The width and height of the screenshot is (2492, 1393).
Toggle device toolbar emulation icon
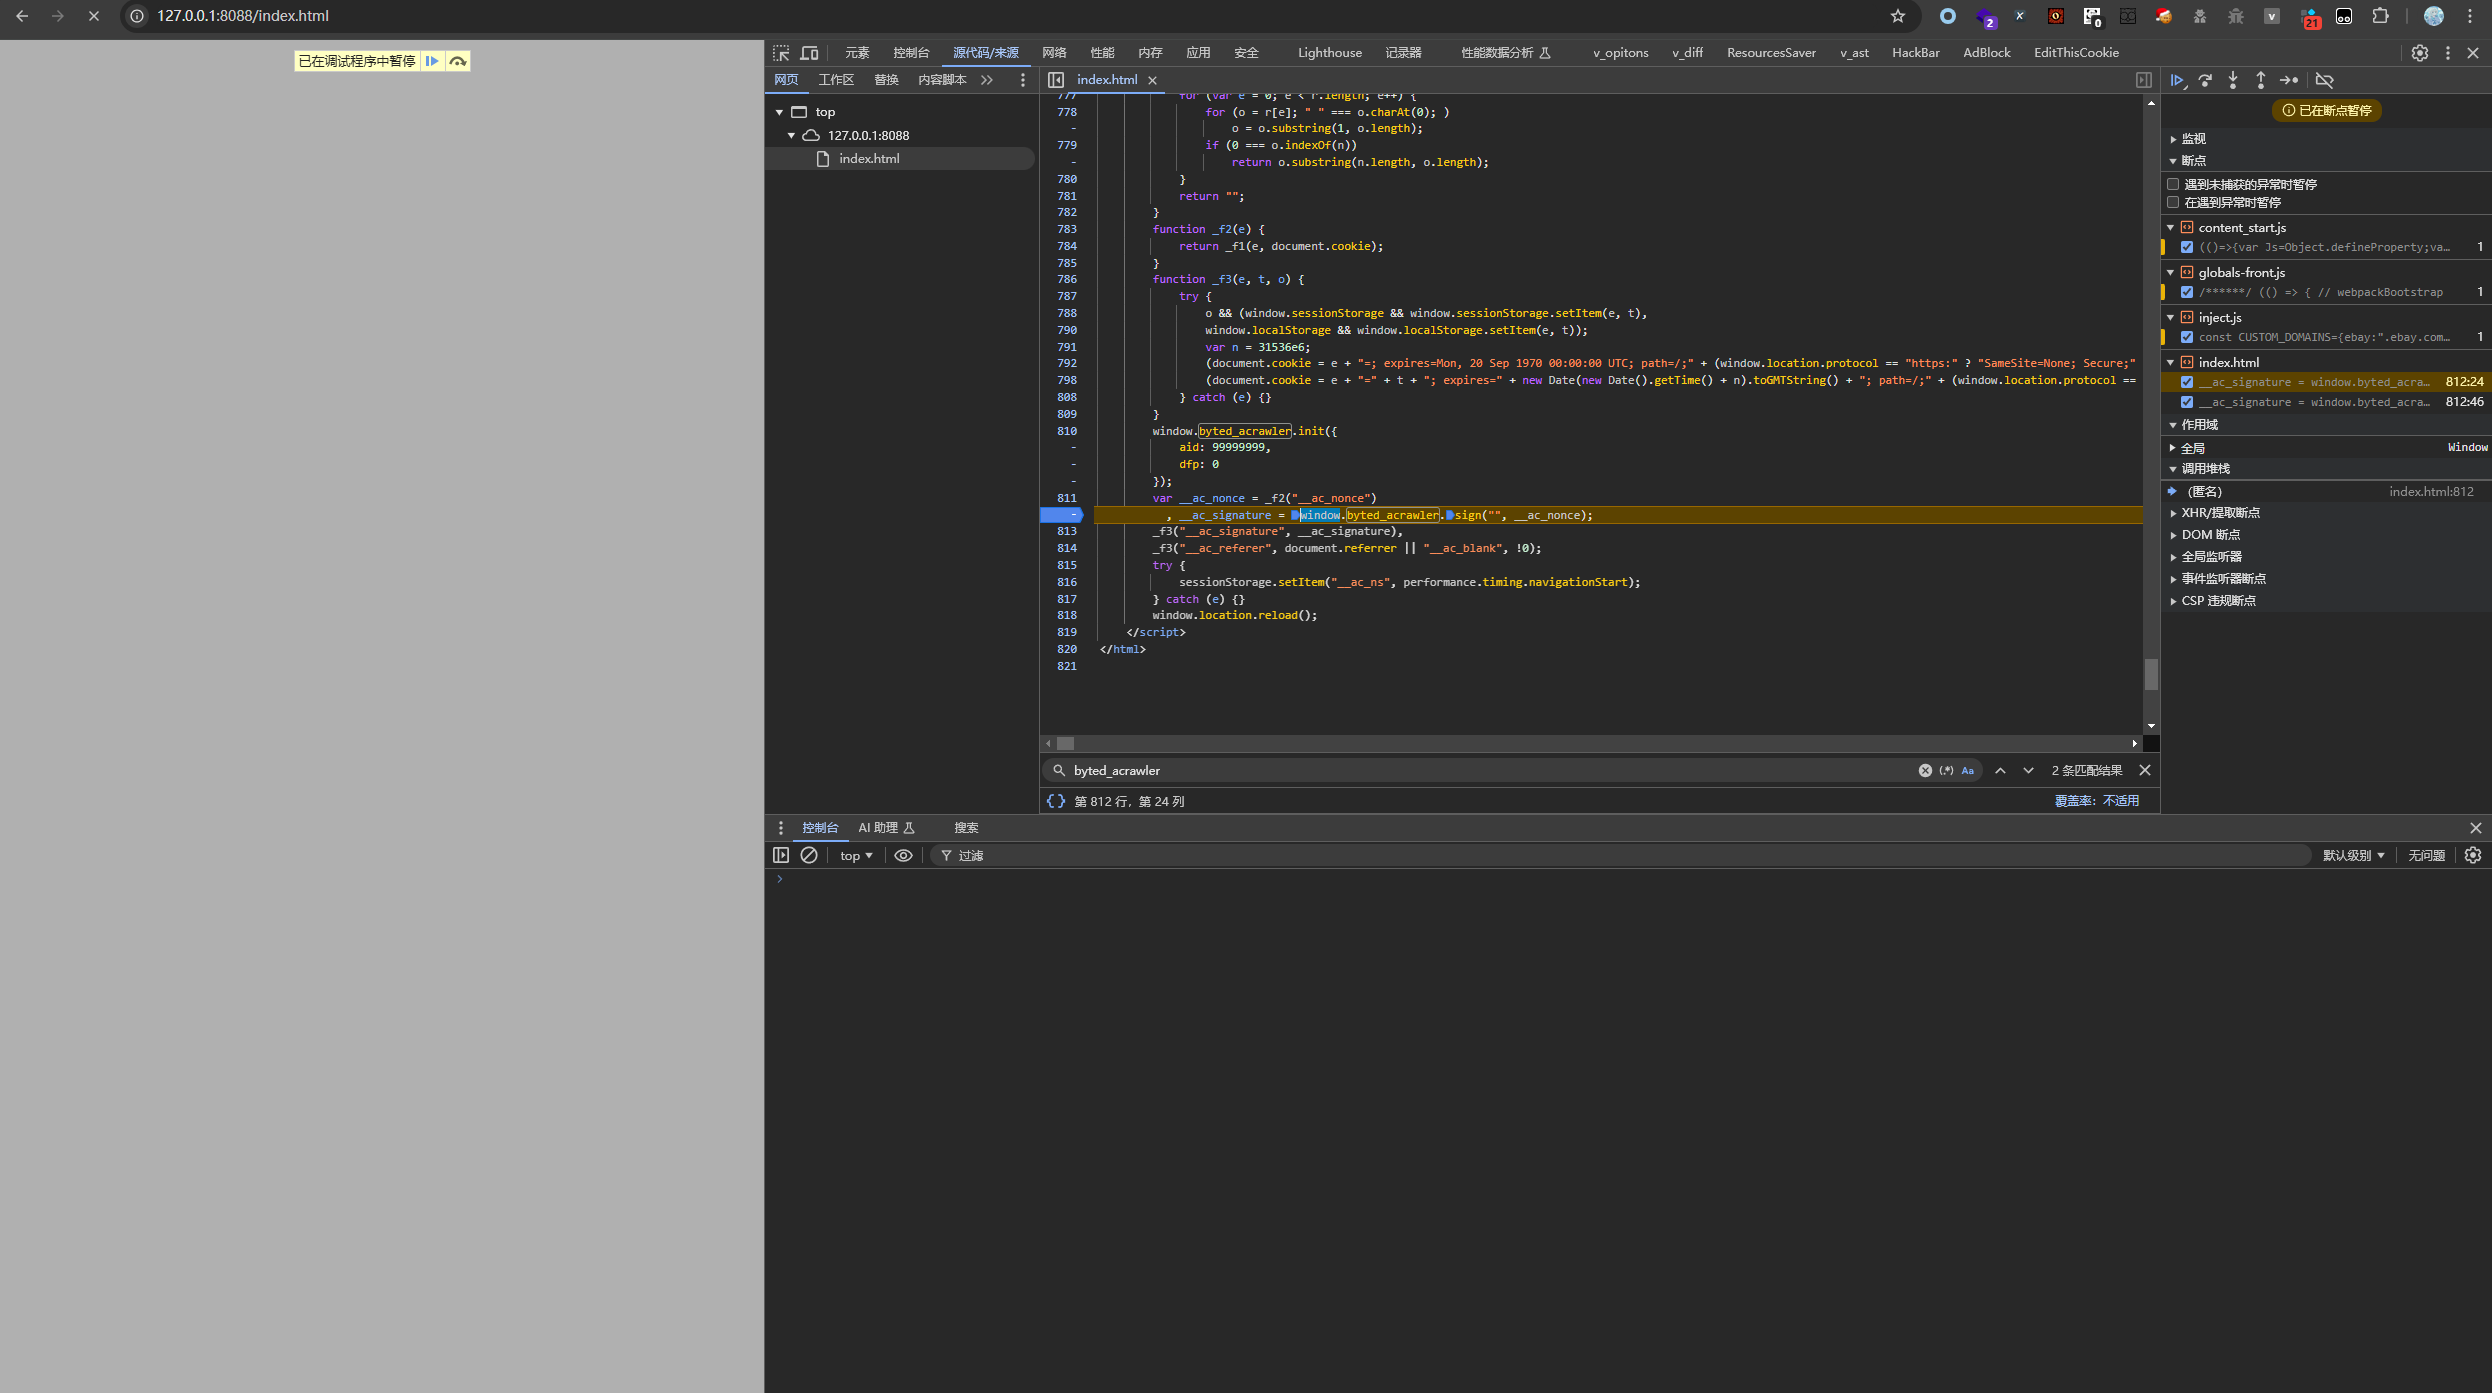[x=809, y=53]
